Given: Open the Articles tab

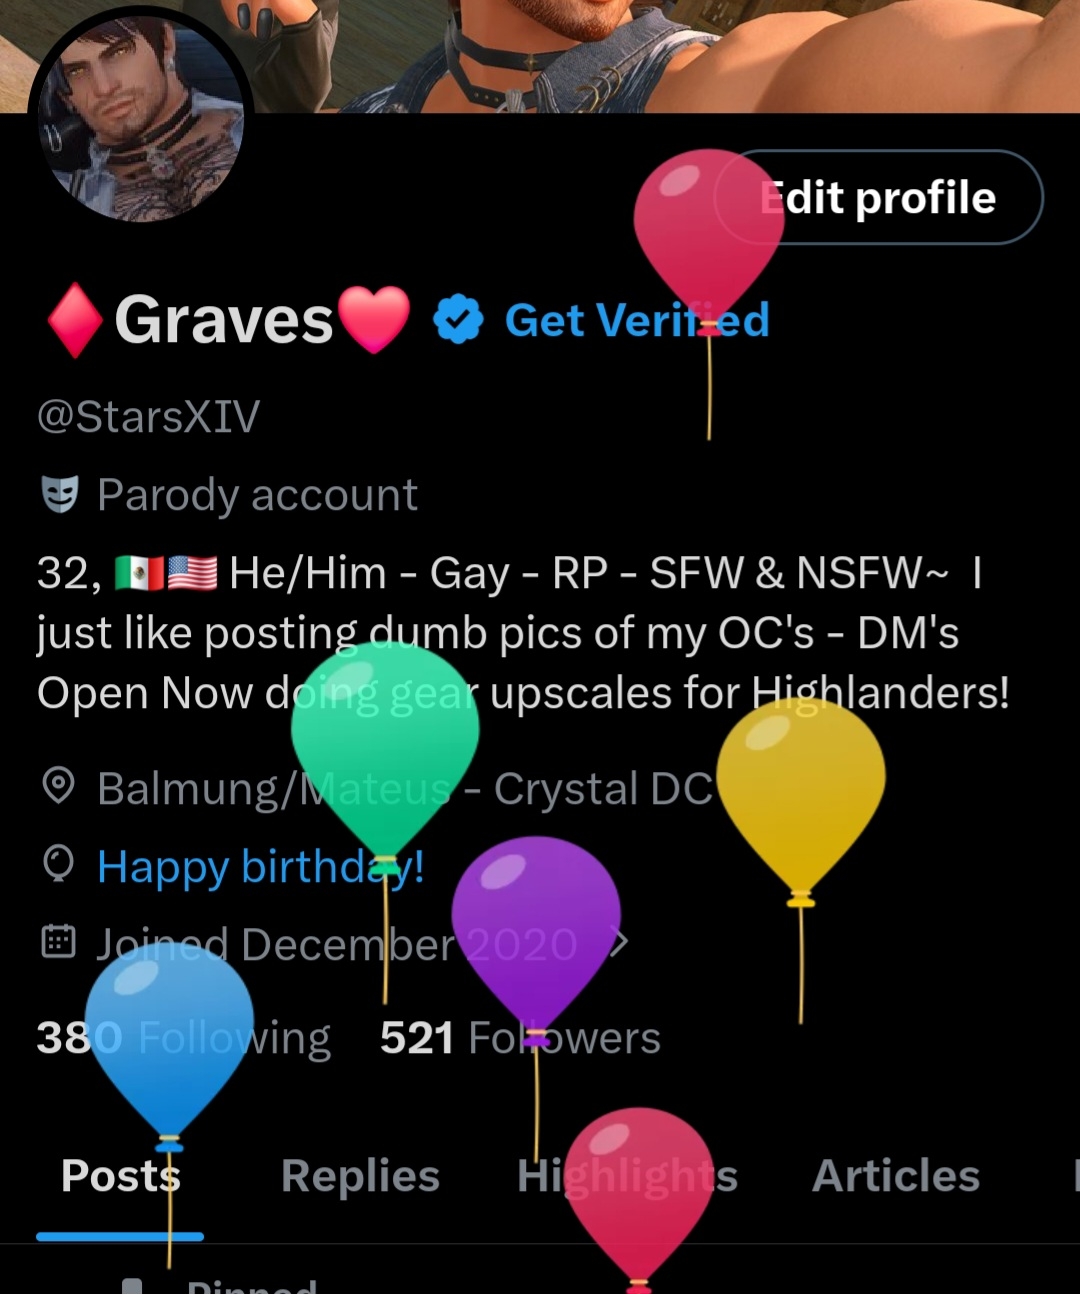Looking at the screenshot, I should (x=896, y=1176).
